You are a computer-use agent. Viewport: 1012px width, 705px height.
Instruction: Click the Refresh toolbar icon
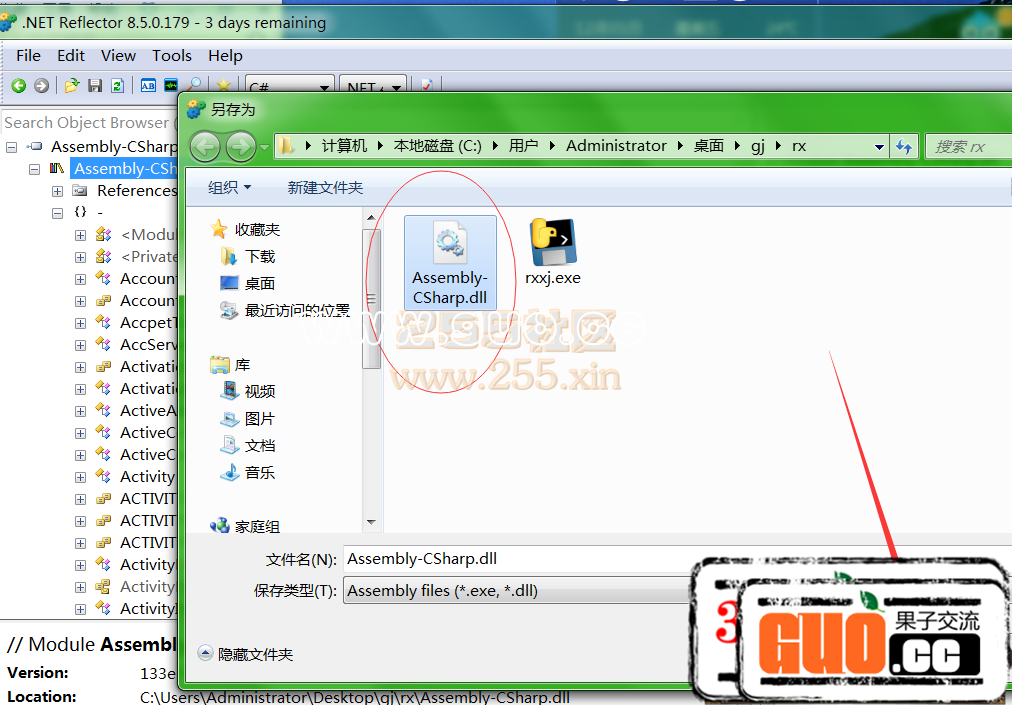point(117,86)
